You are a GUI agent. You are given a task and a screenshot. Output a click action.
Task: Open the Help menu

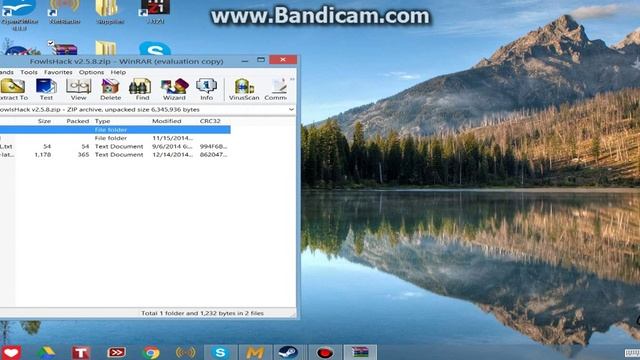pos(118,72)
